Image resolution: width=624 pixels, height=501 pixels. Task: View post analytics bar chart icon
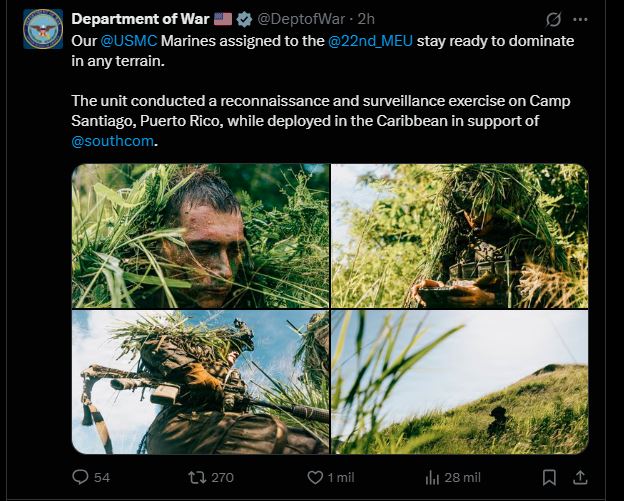click(434, 477)
